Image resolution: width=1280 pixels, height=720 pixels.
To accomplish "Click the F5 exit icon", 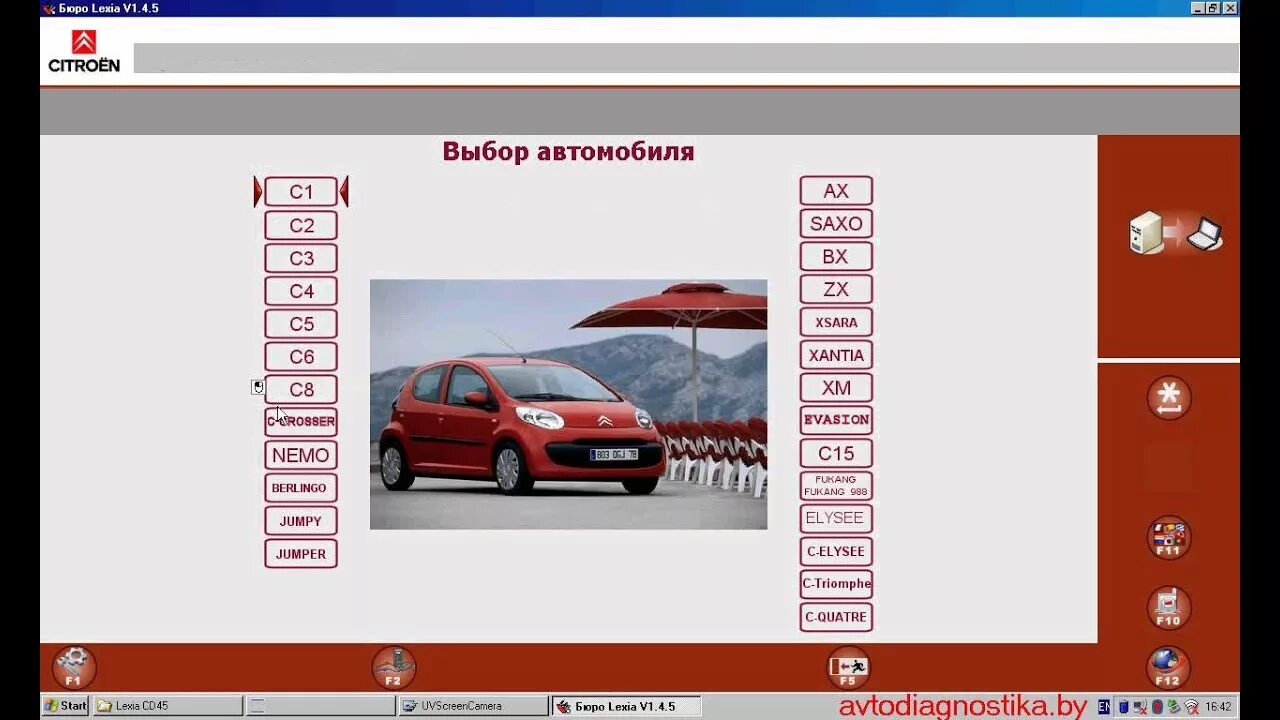I will coord(848,668).
